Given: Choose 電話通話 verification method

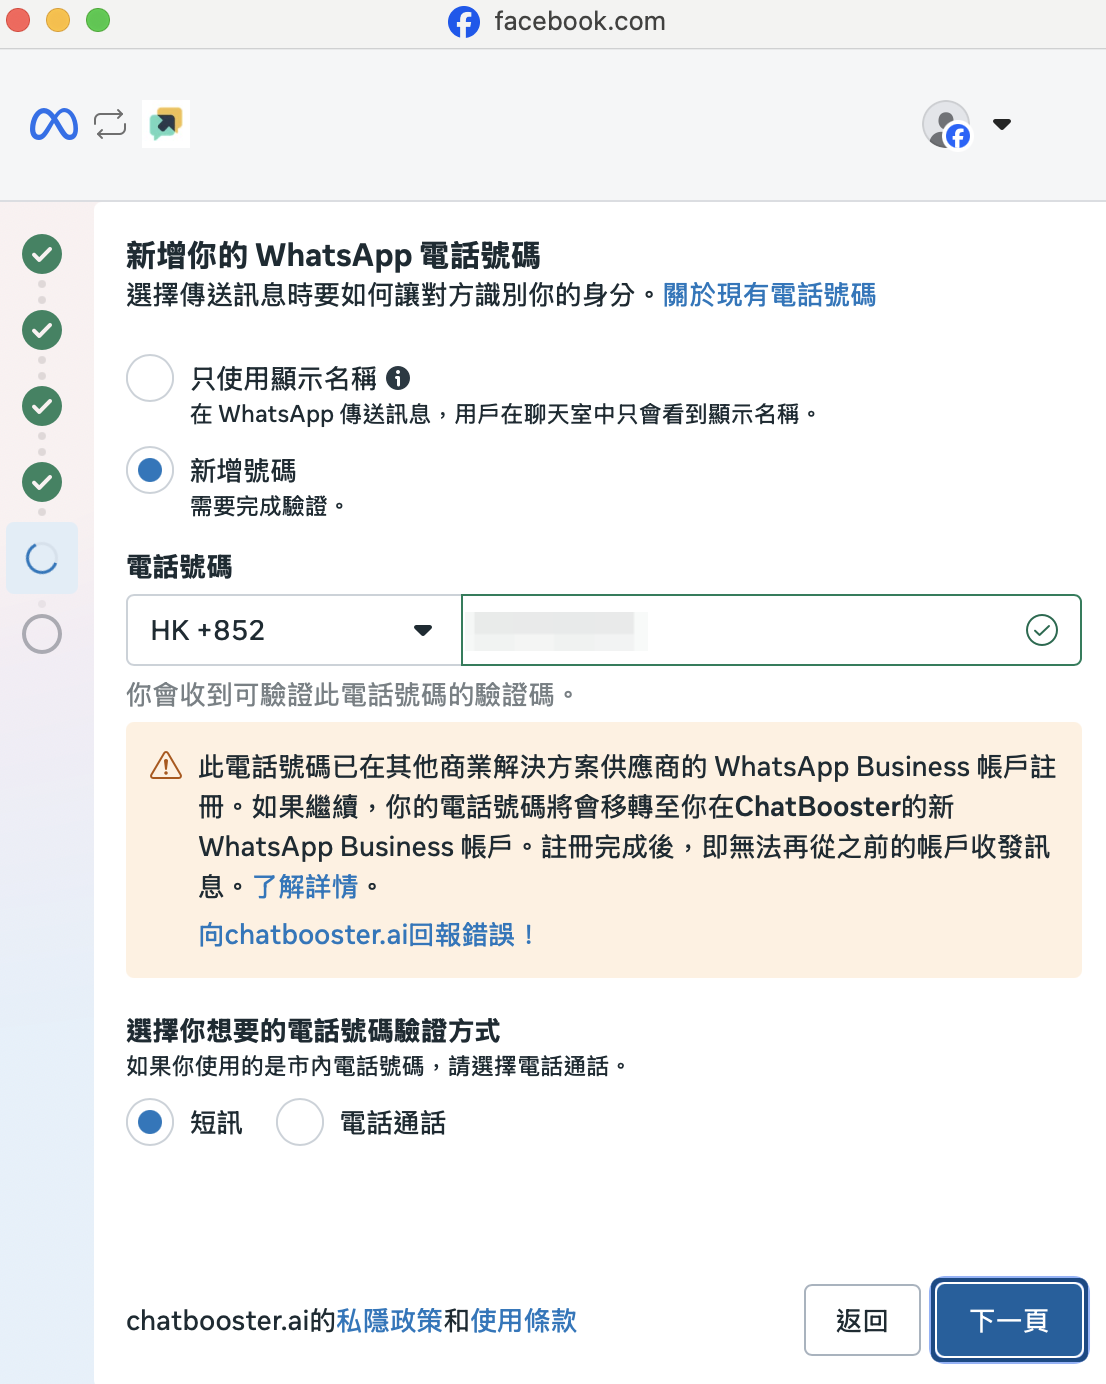Looking at the screenshot, I should 300,1122.
